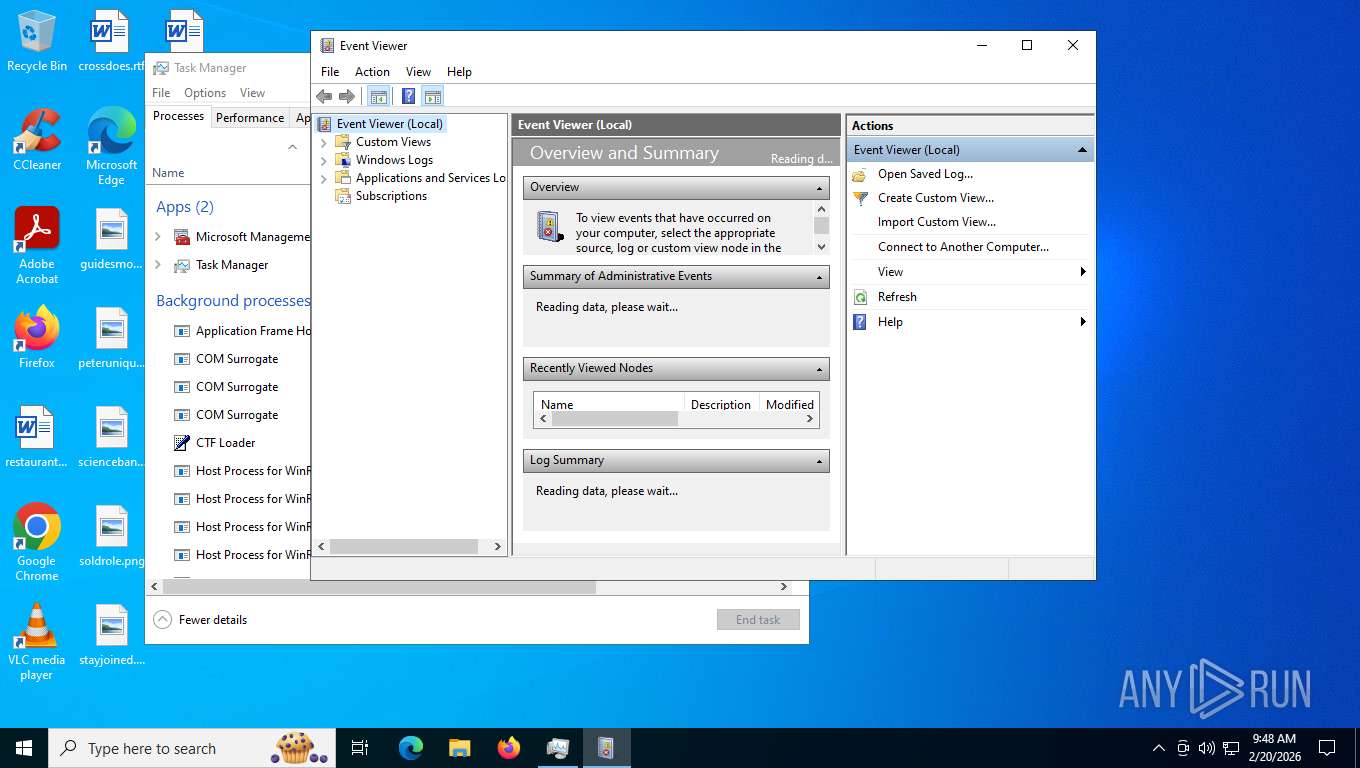
Task: Collapse Event Viewer (Local) actions group
Action: coord(1082,150)
